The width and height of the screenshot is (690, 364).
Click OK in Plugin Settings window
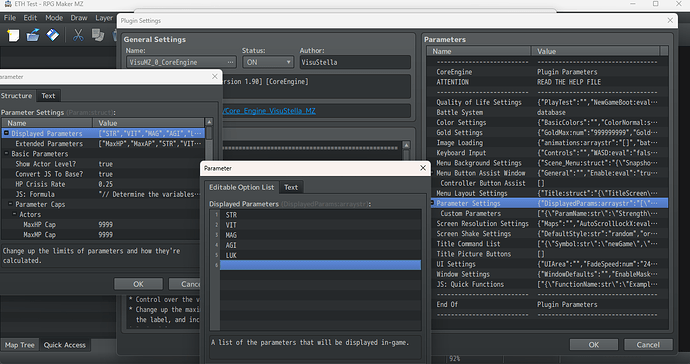[x=594, y=345]
